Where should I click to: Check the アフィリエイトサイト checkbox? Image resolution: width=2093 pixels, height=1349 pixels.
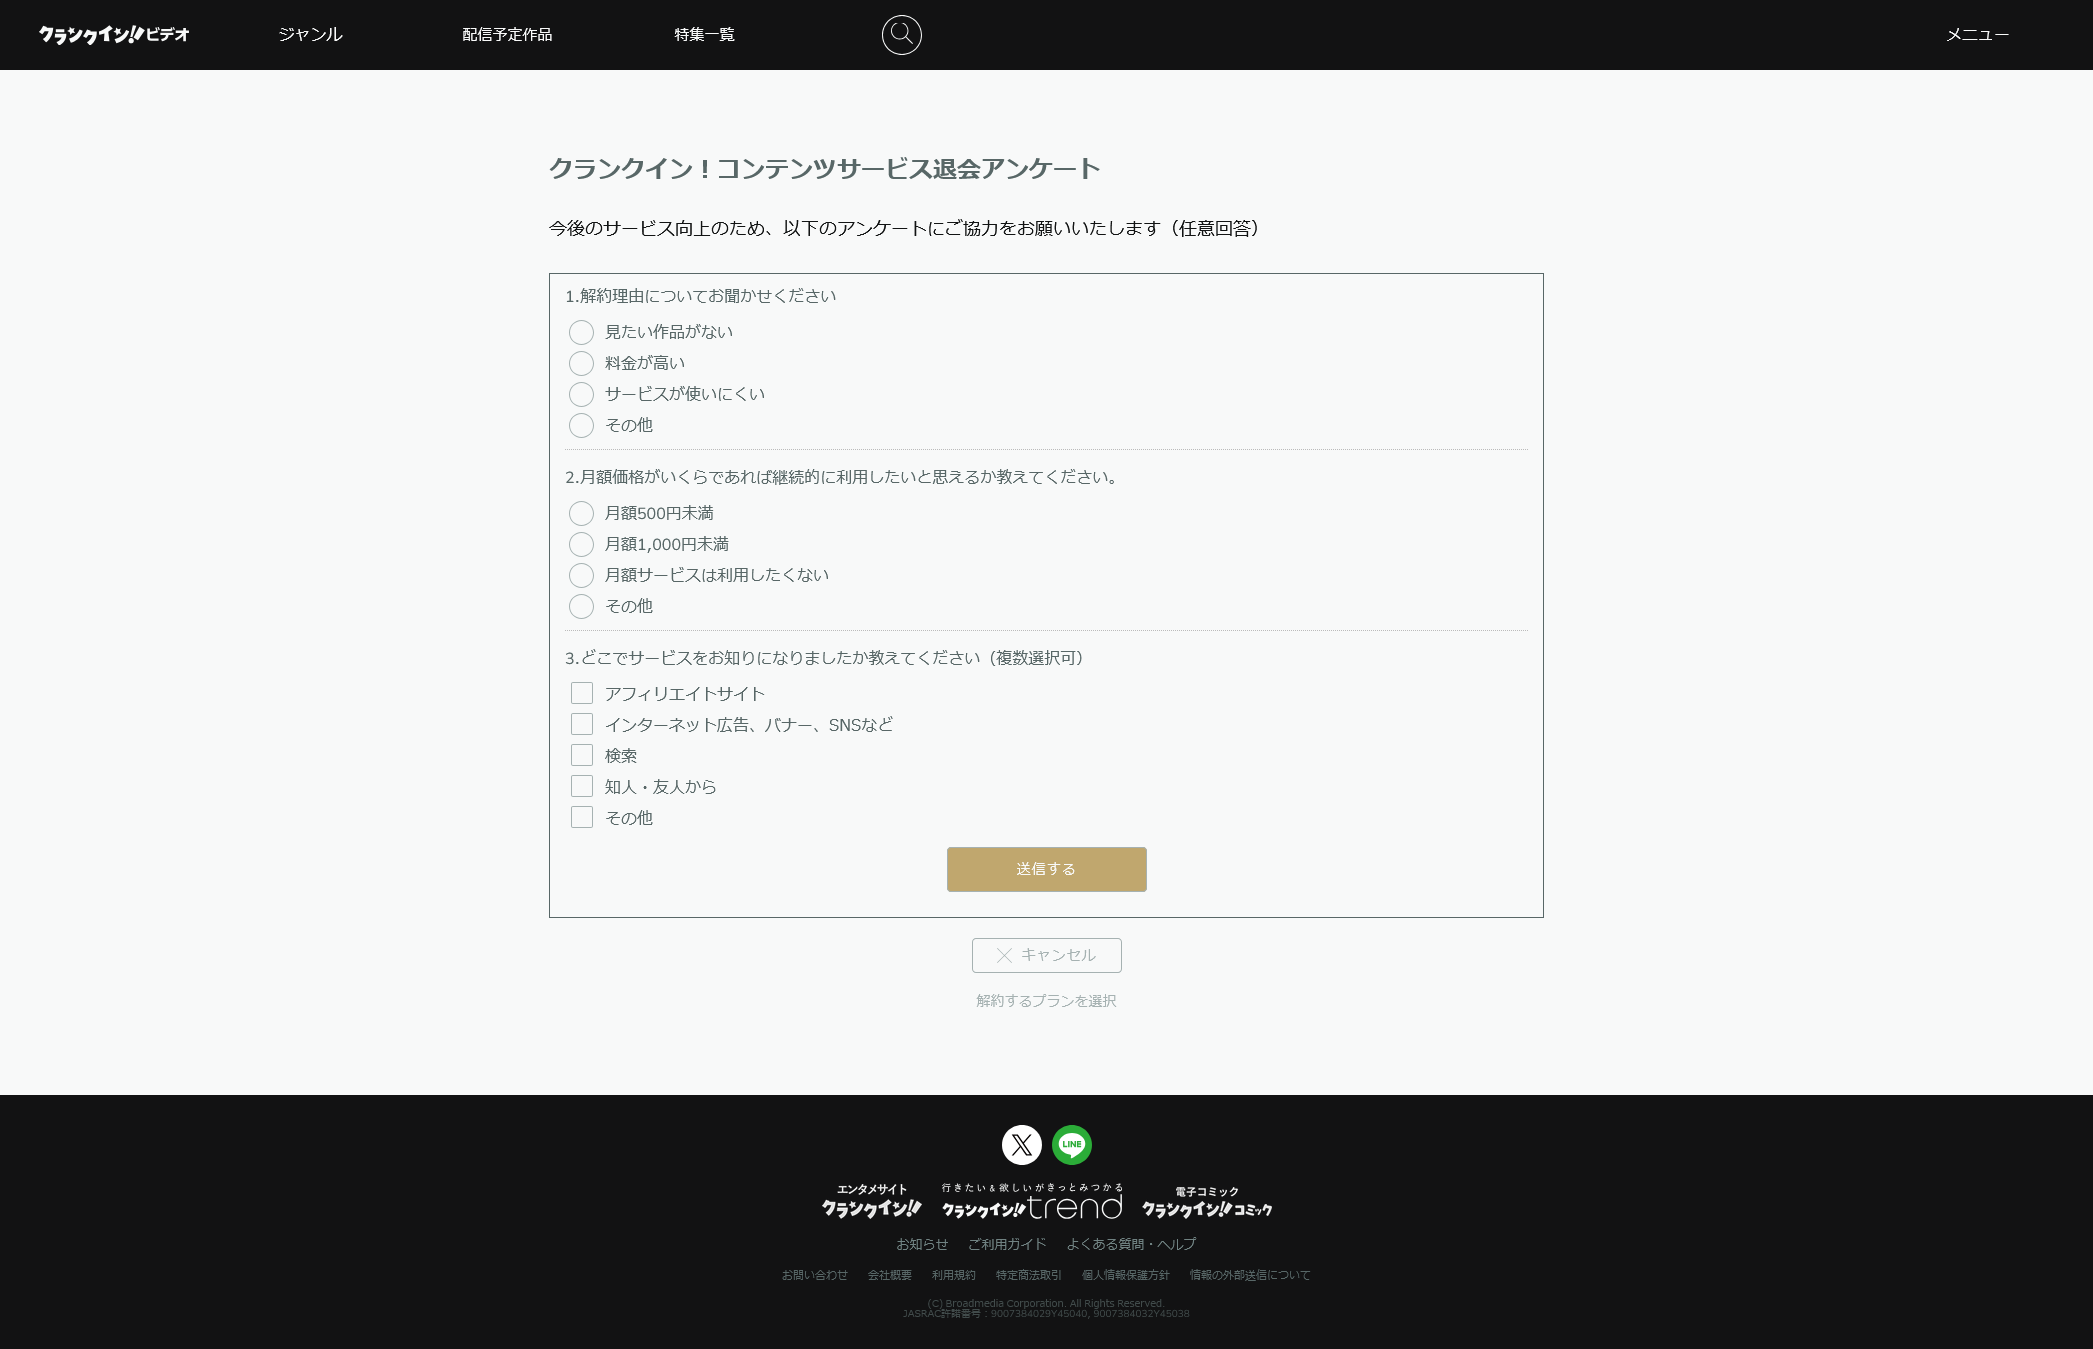click(x=582, y=693)
